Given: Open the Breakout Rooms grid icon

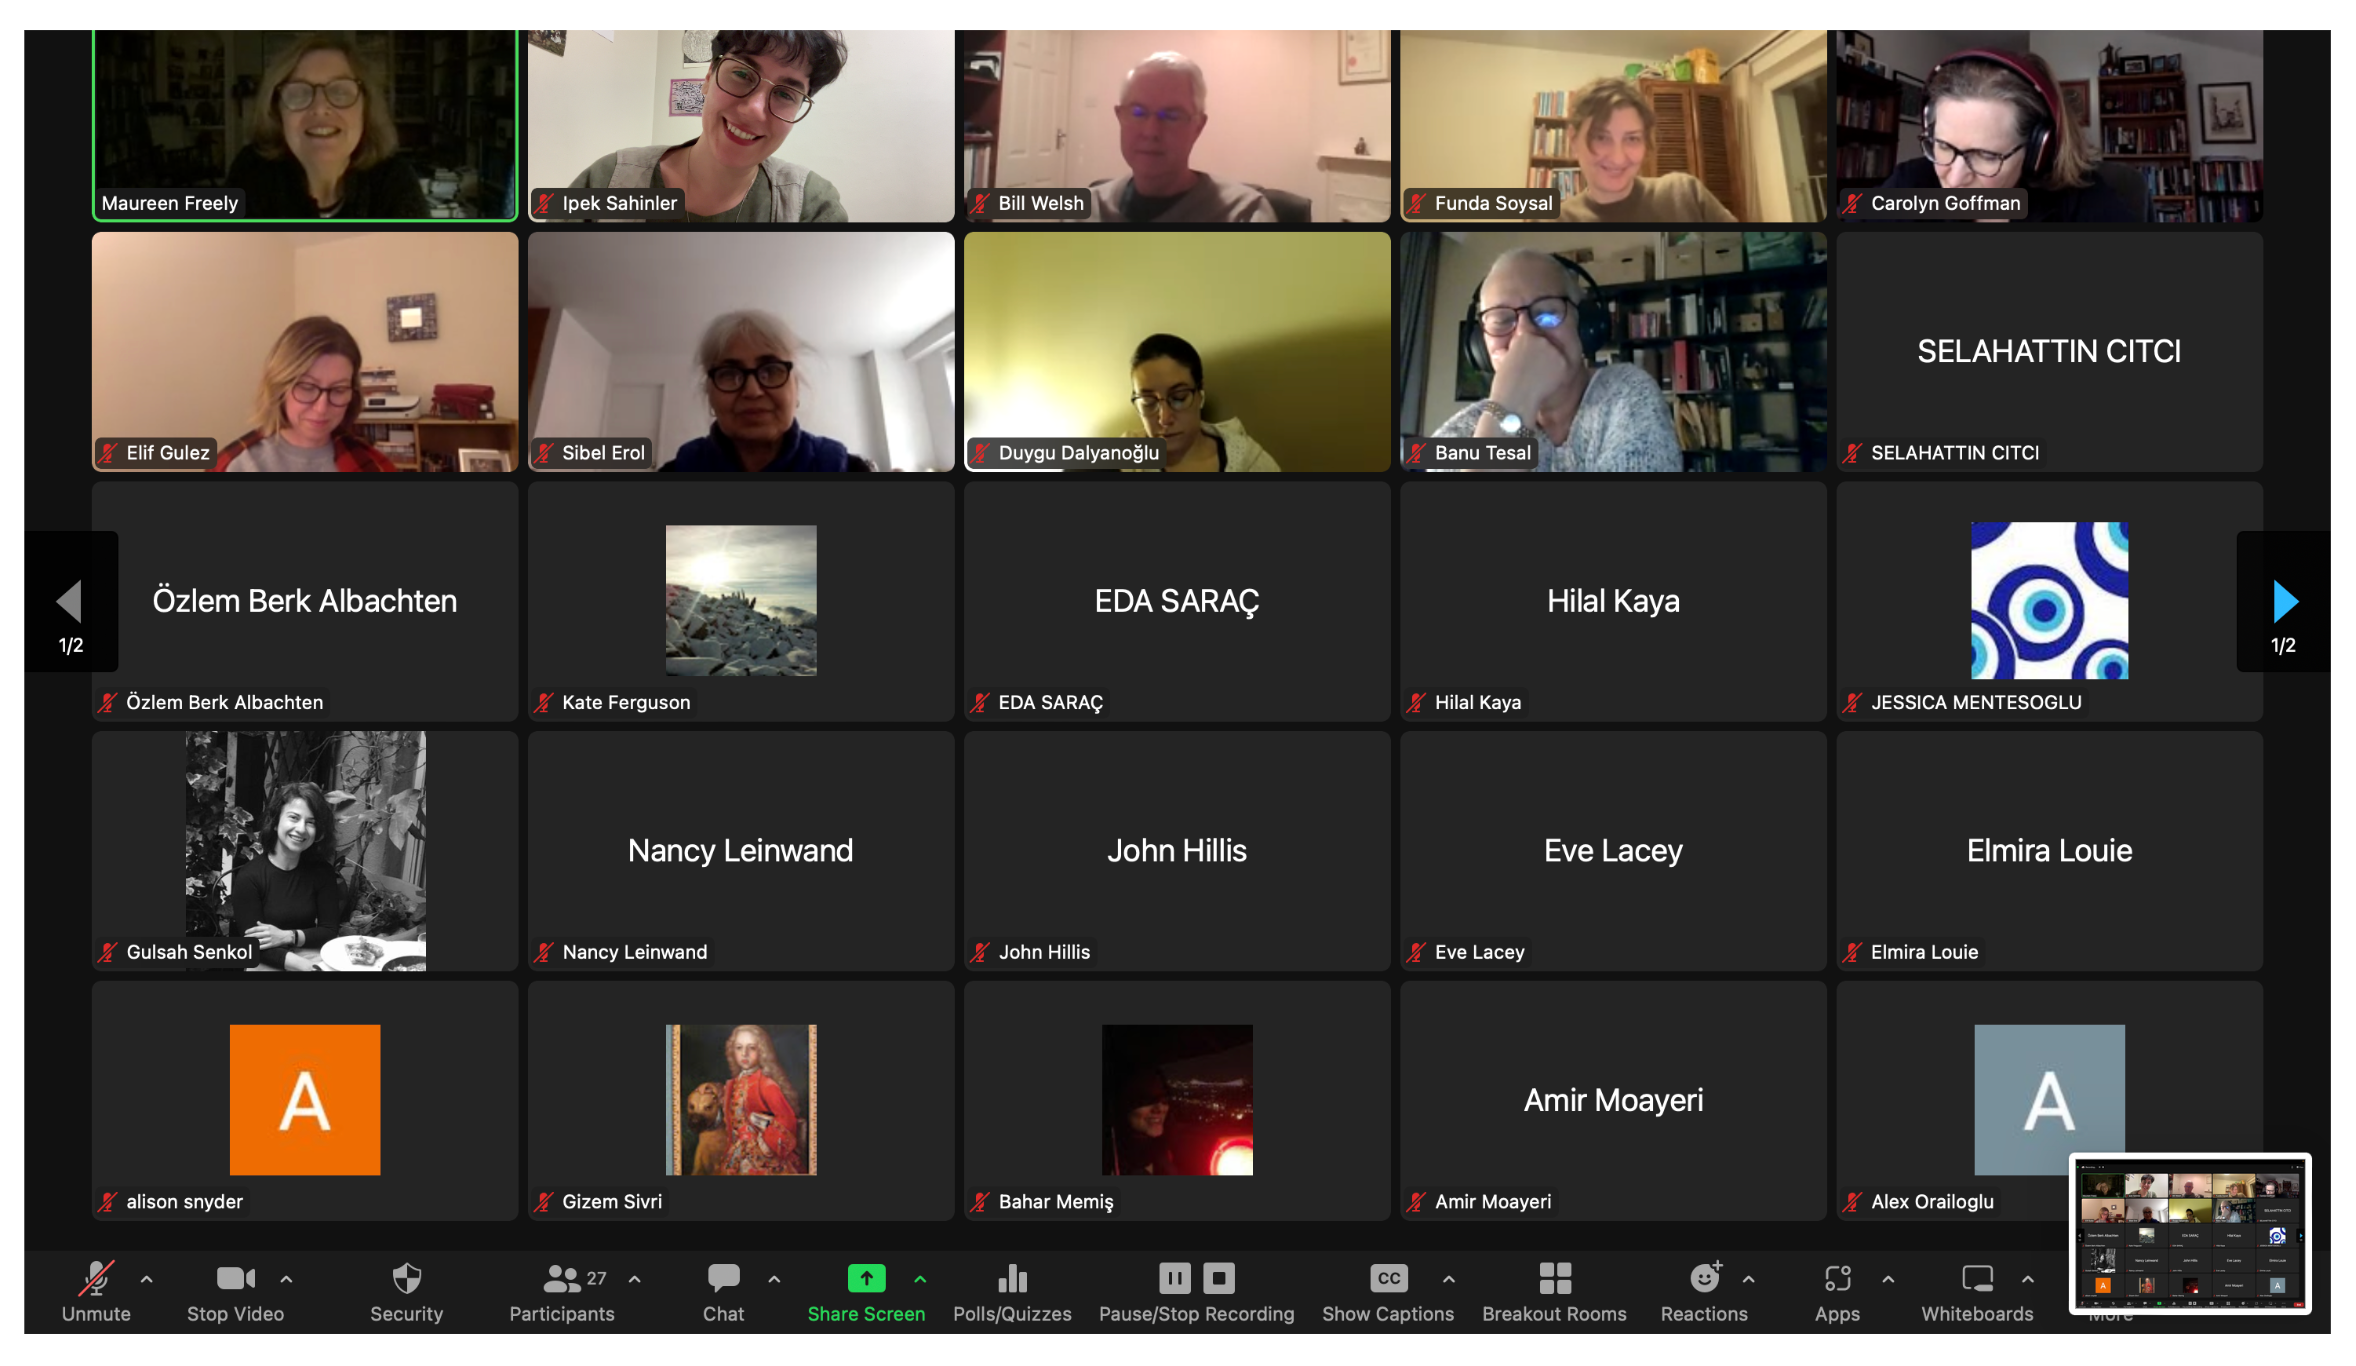Looking at the screenshot, I should pos(1554,1278).
